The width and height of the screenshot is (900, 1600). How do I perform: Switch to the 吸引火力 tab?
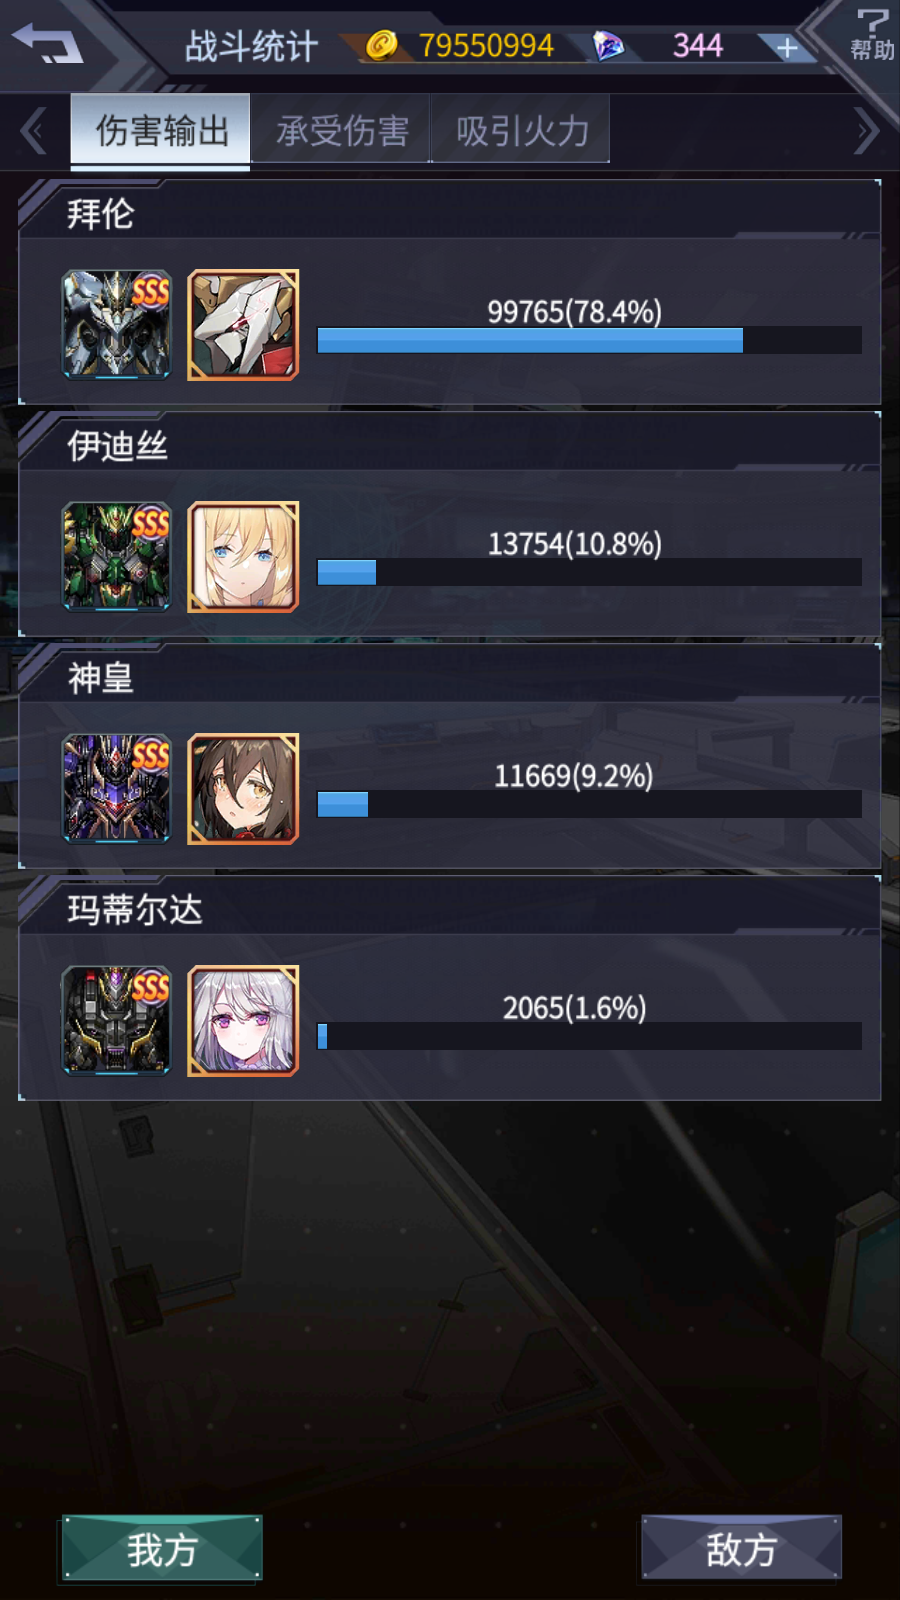pos(521,130)
